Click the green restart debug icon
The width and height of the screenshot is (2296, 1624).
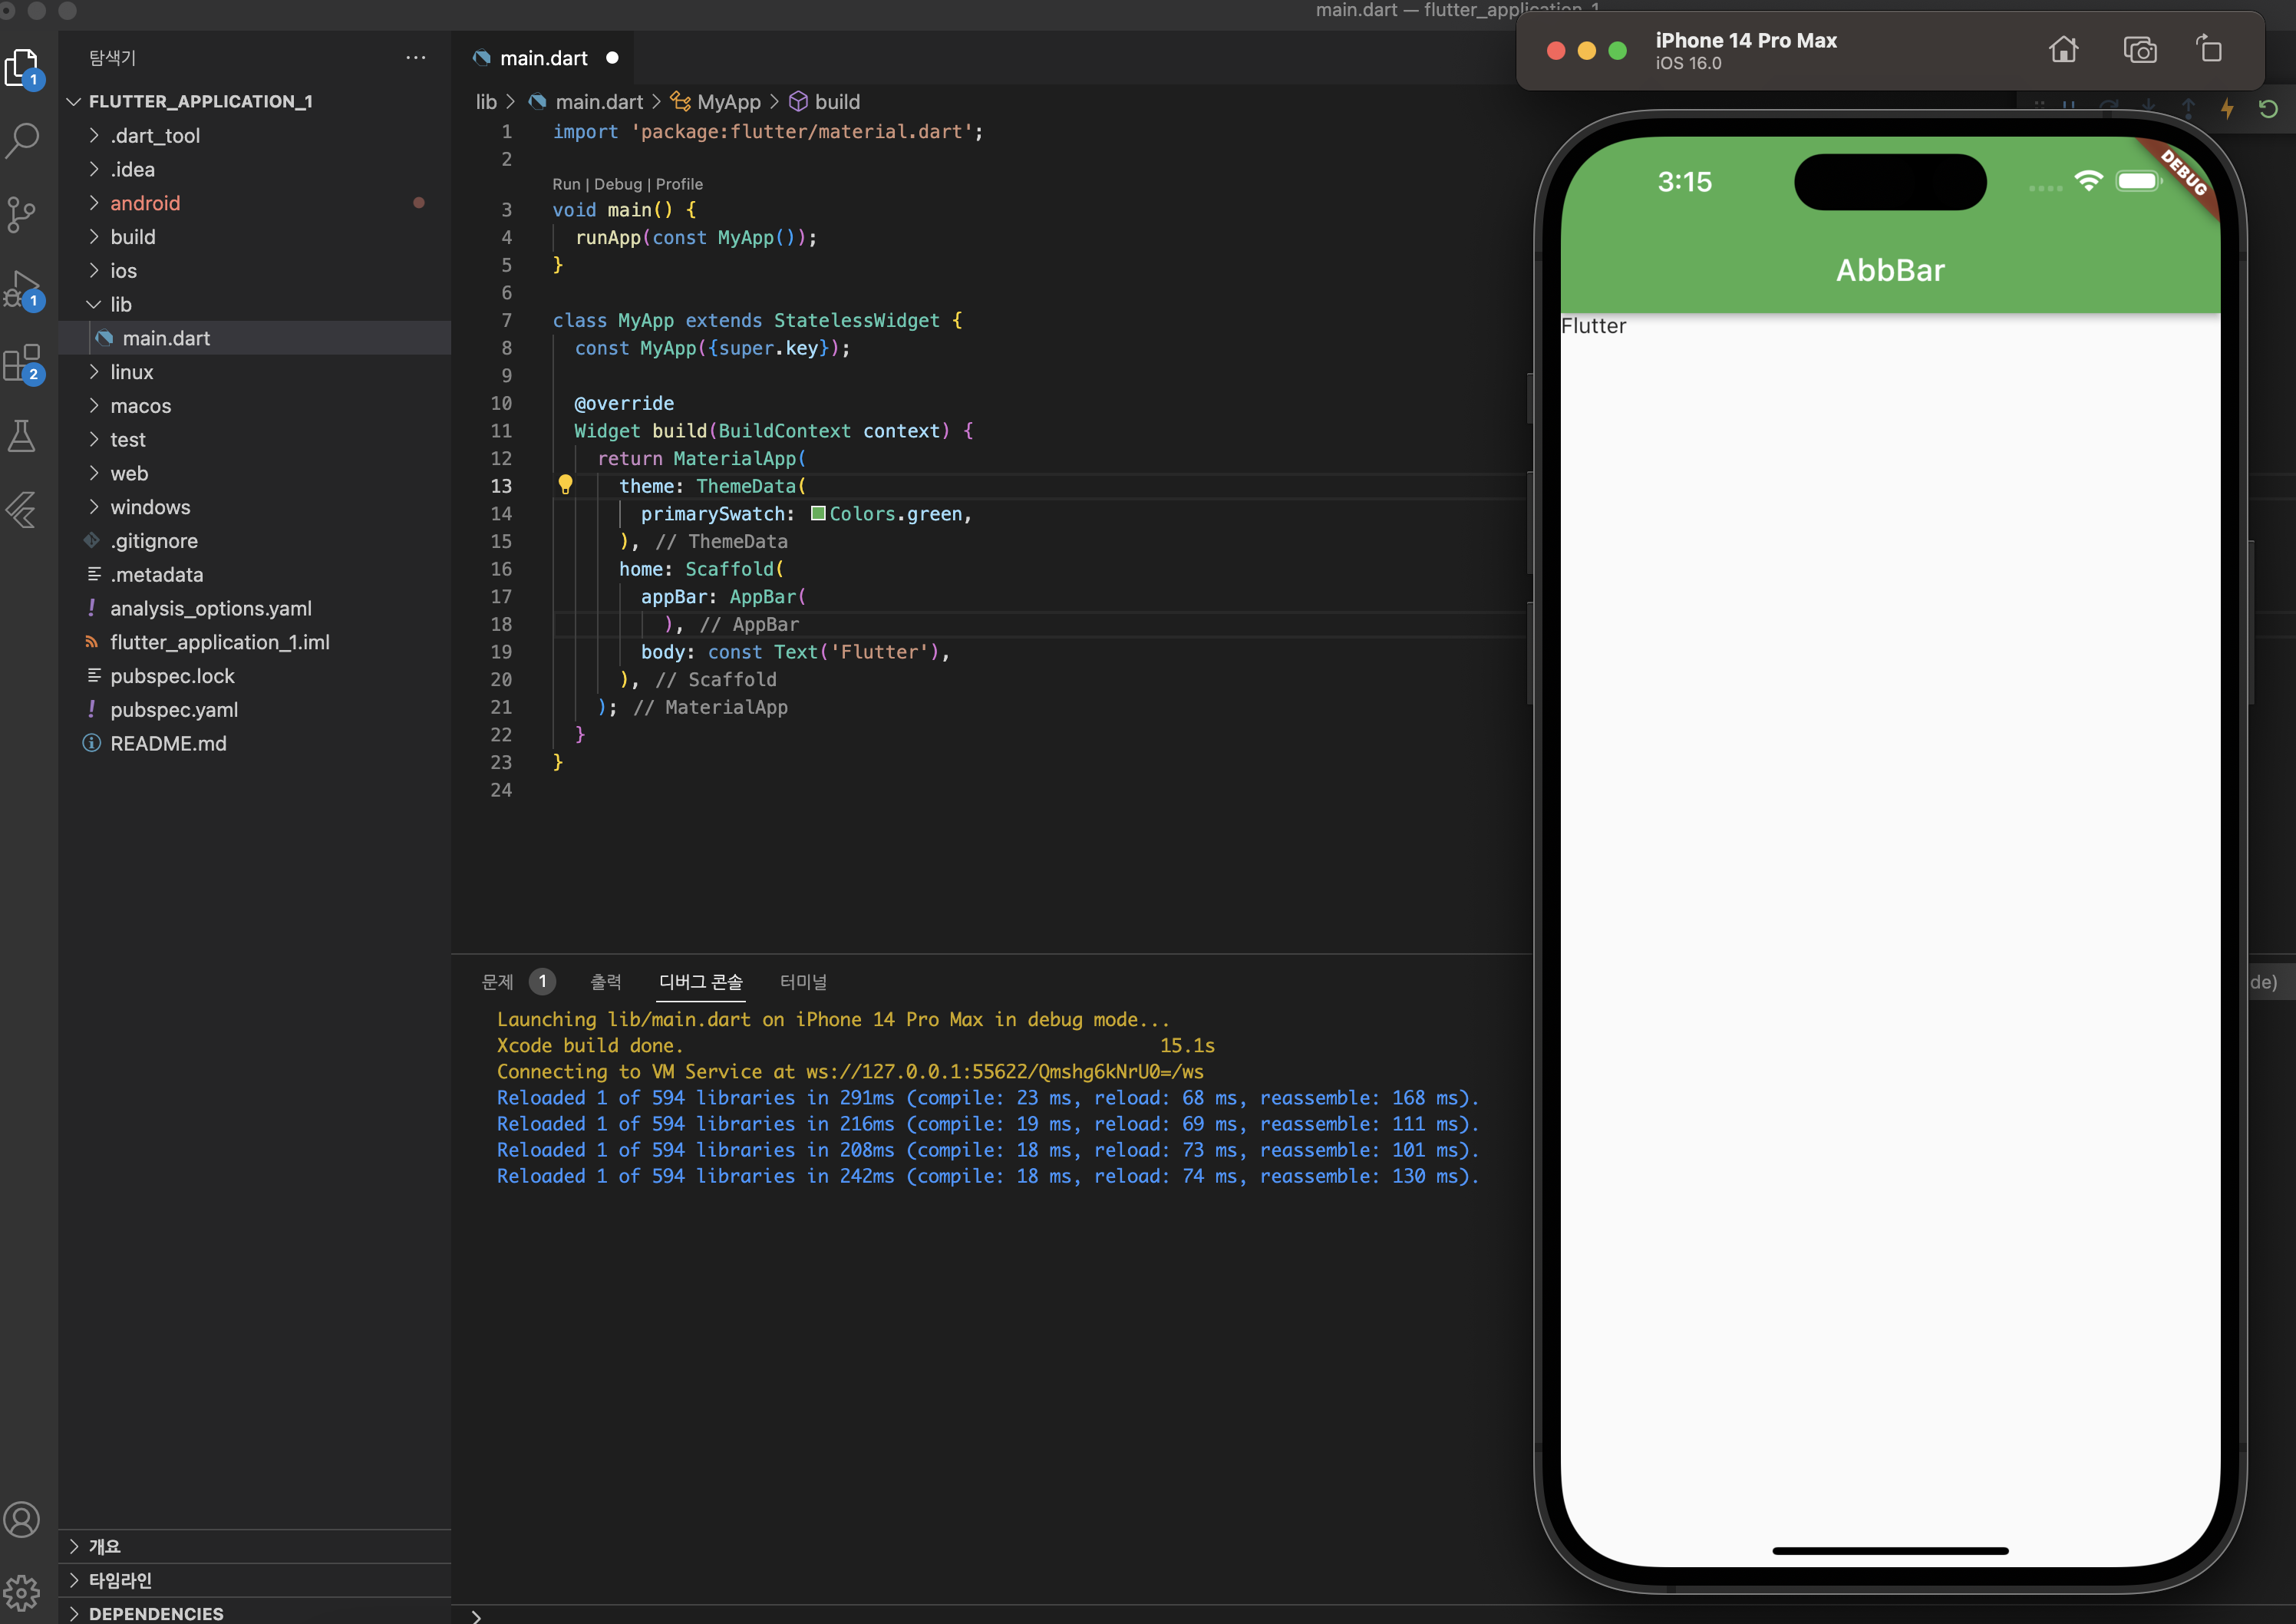click(x=2268, y=108)
